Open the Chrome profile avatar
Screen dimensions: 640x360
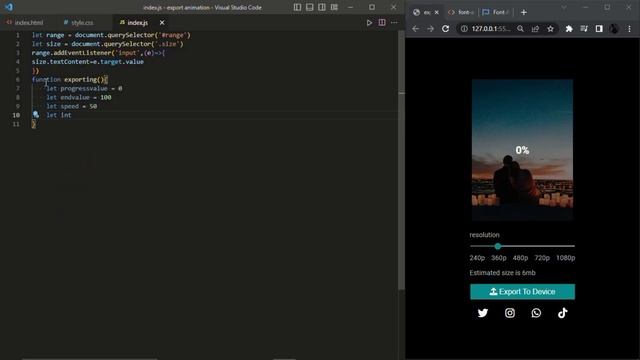(614, 29)
